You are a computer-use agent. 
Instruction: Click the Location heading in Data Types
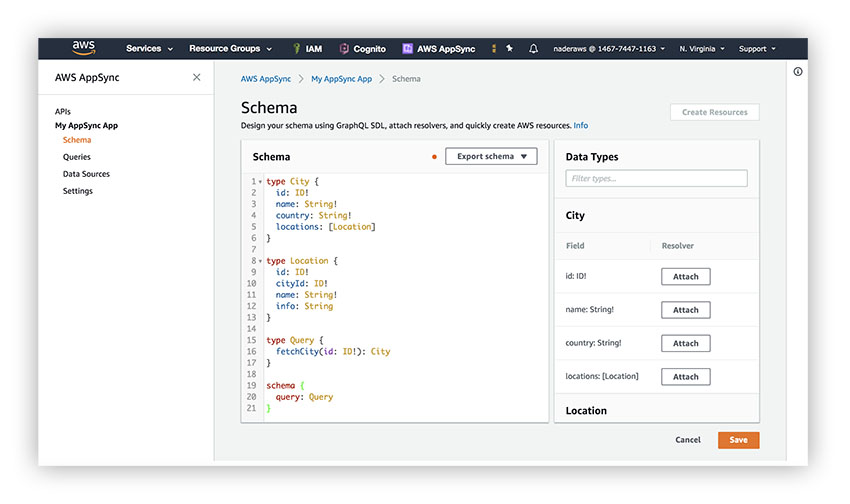[x=586, y=410]
